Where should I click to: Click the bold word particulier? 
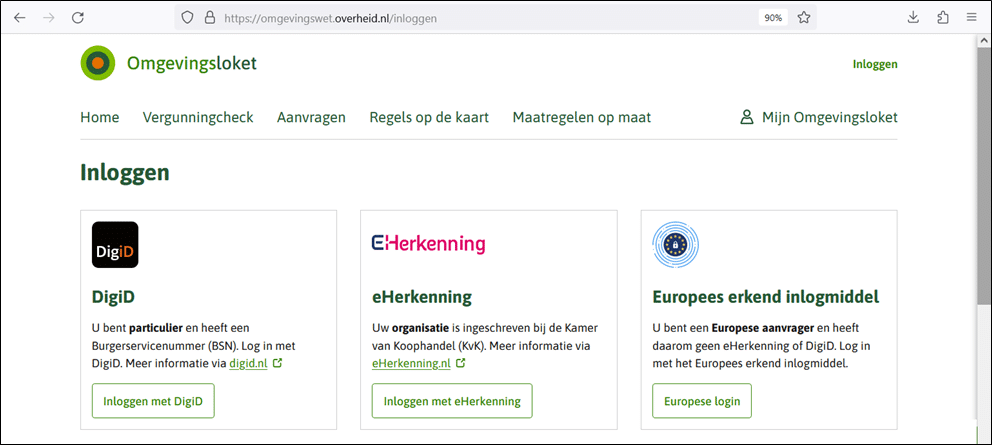tap(156, 329)
